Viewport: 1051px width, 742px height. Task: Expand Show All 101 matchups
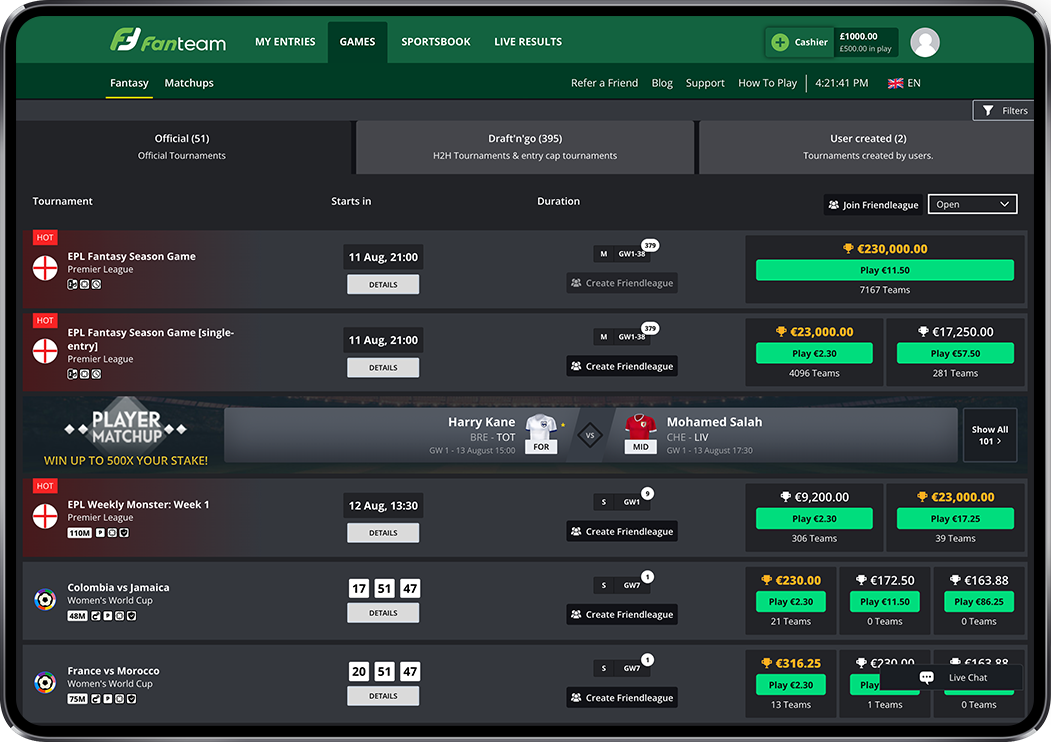click(990, 435)
